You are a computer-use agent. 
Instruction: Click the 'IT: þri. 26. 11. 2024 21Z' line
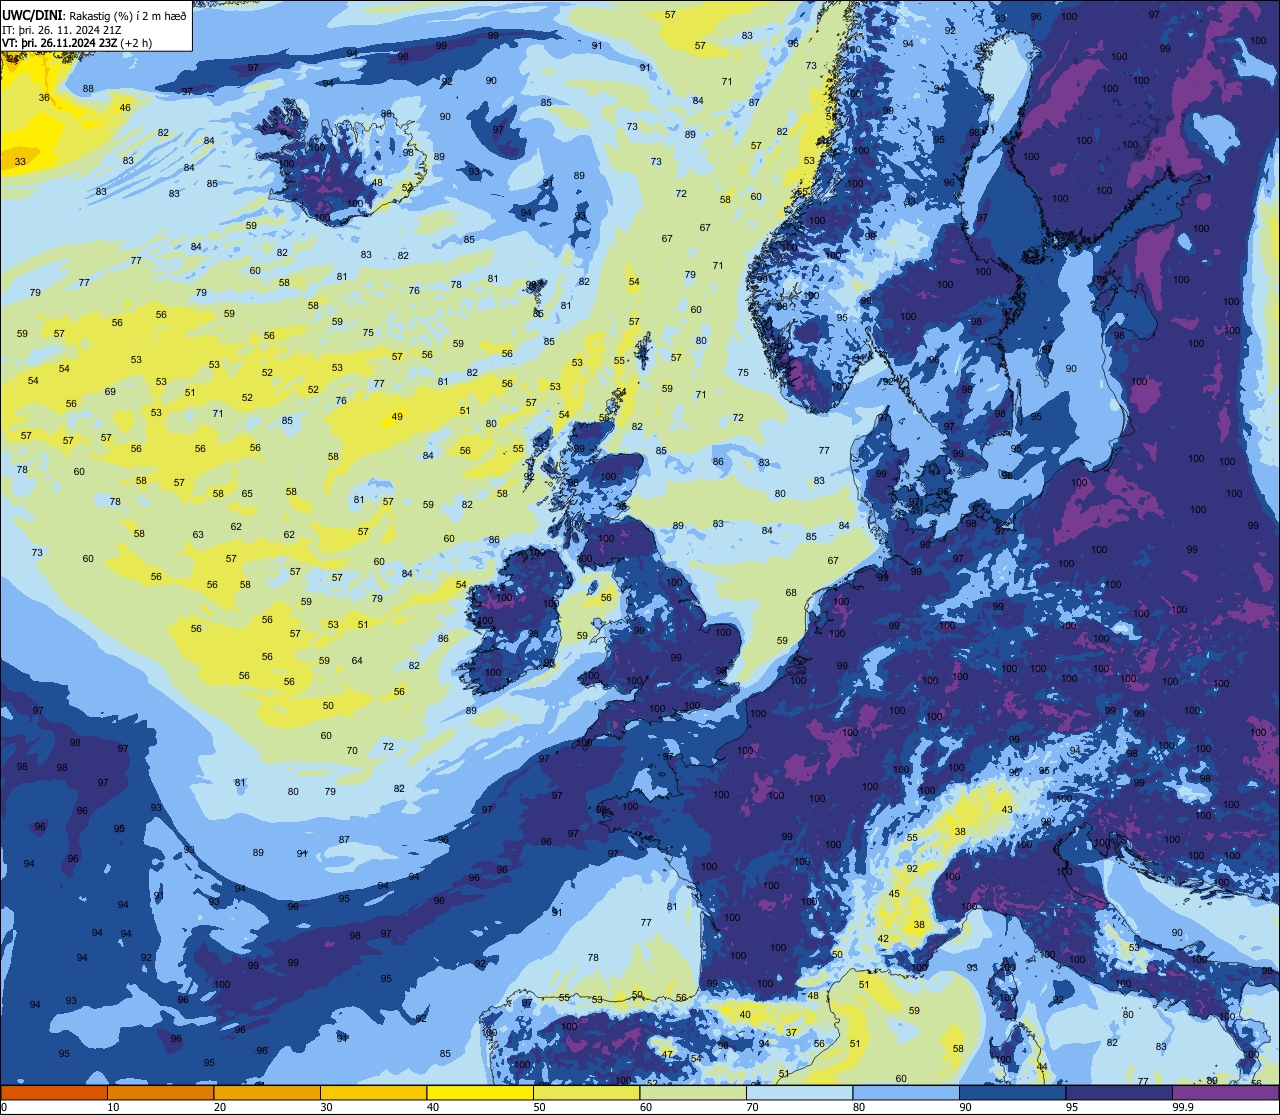[x=63, y=29]
